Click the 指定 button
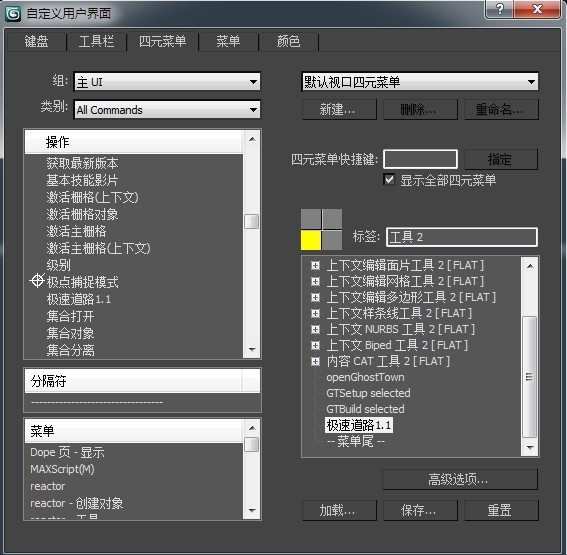This screenshot has height=555, width=567. (x=501, y=159)
